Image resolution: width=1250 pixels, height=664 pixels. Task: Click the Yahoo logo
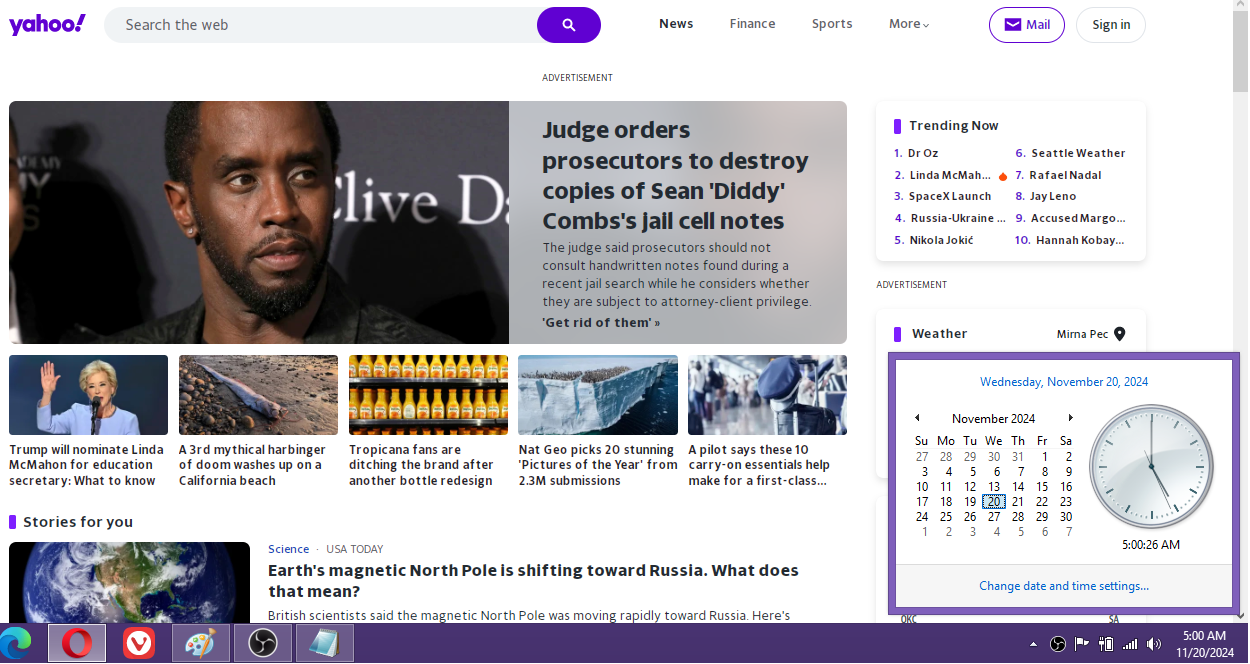[47, 25]
